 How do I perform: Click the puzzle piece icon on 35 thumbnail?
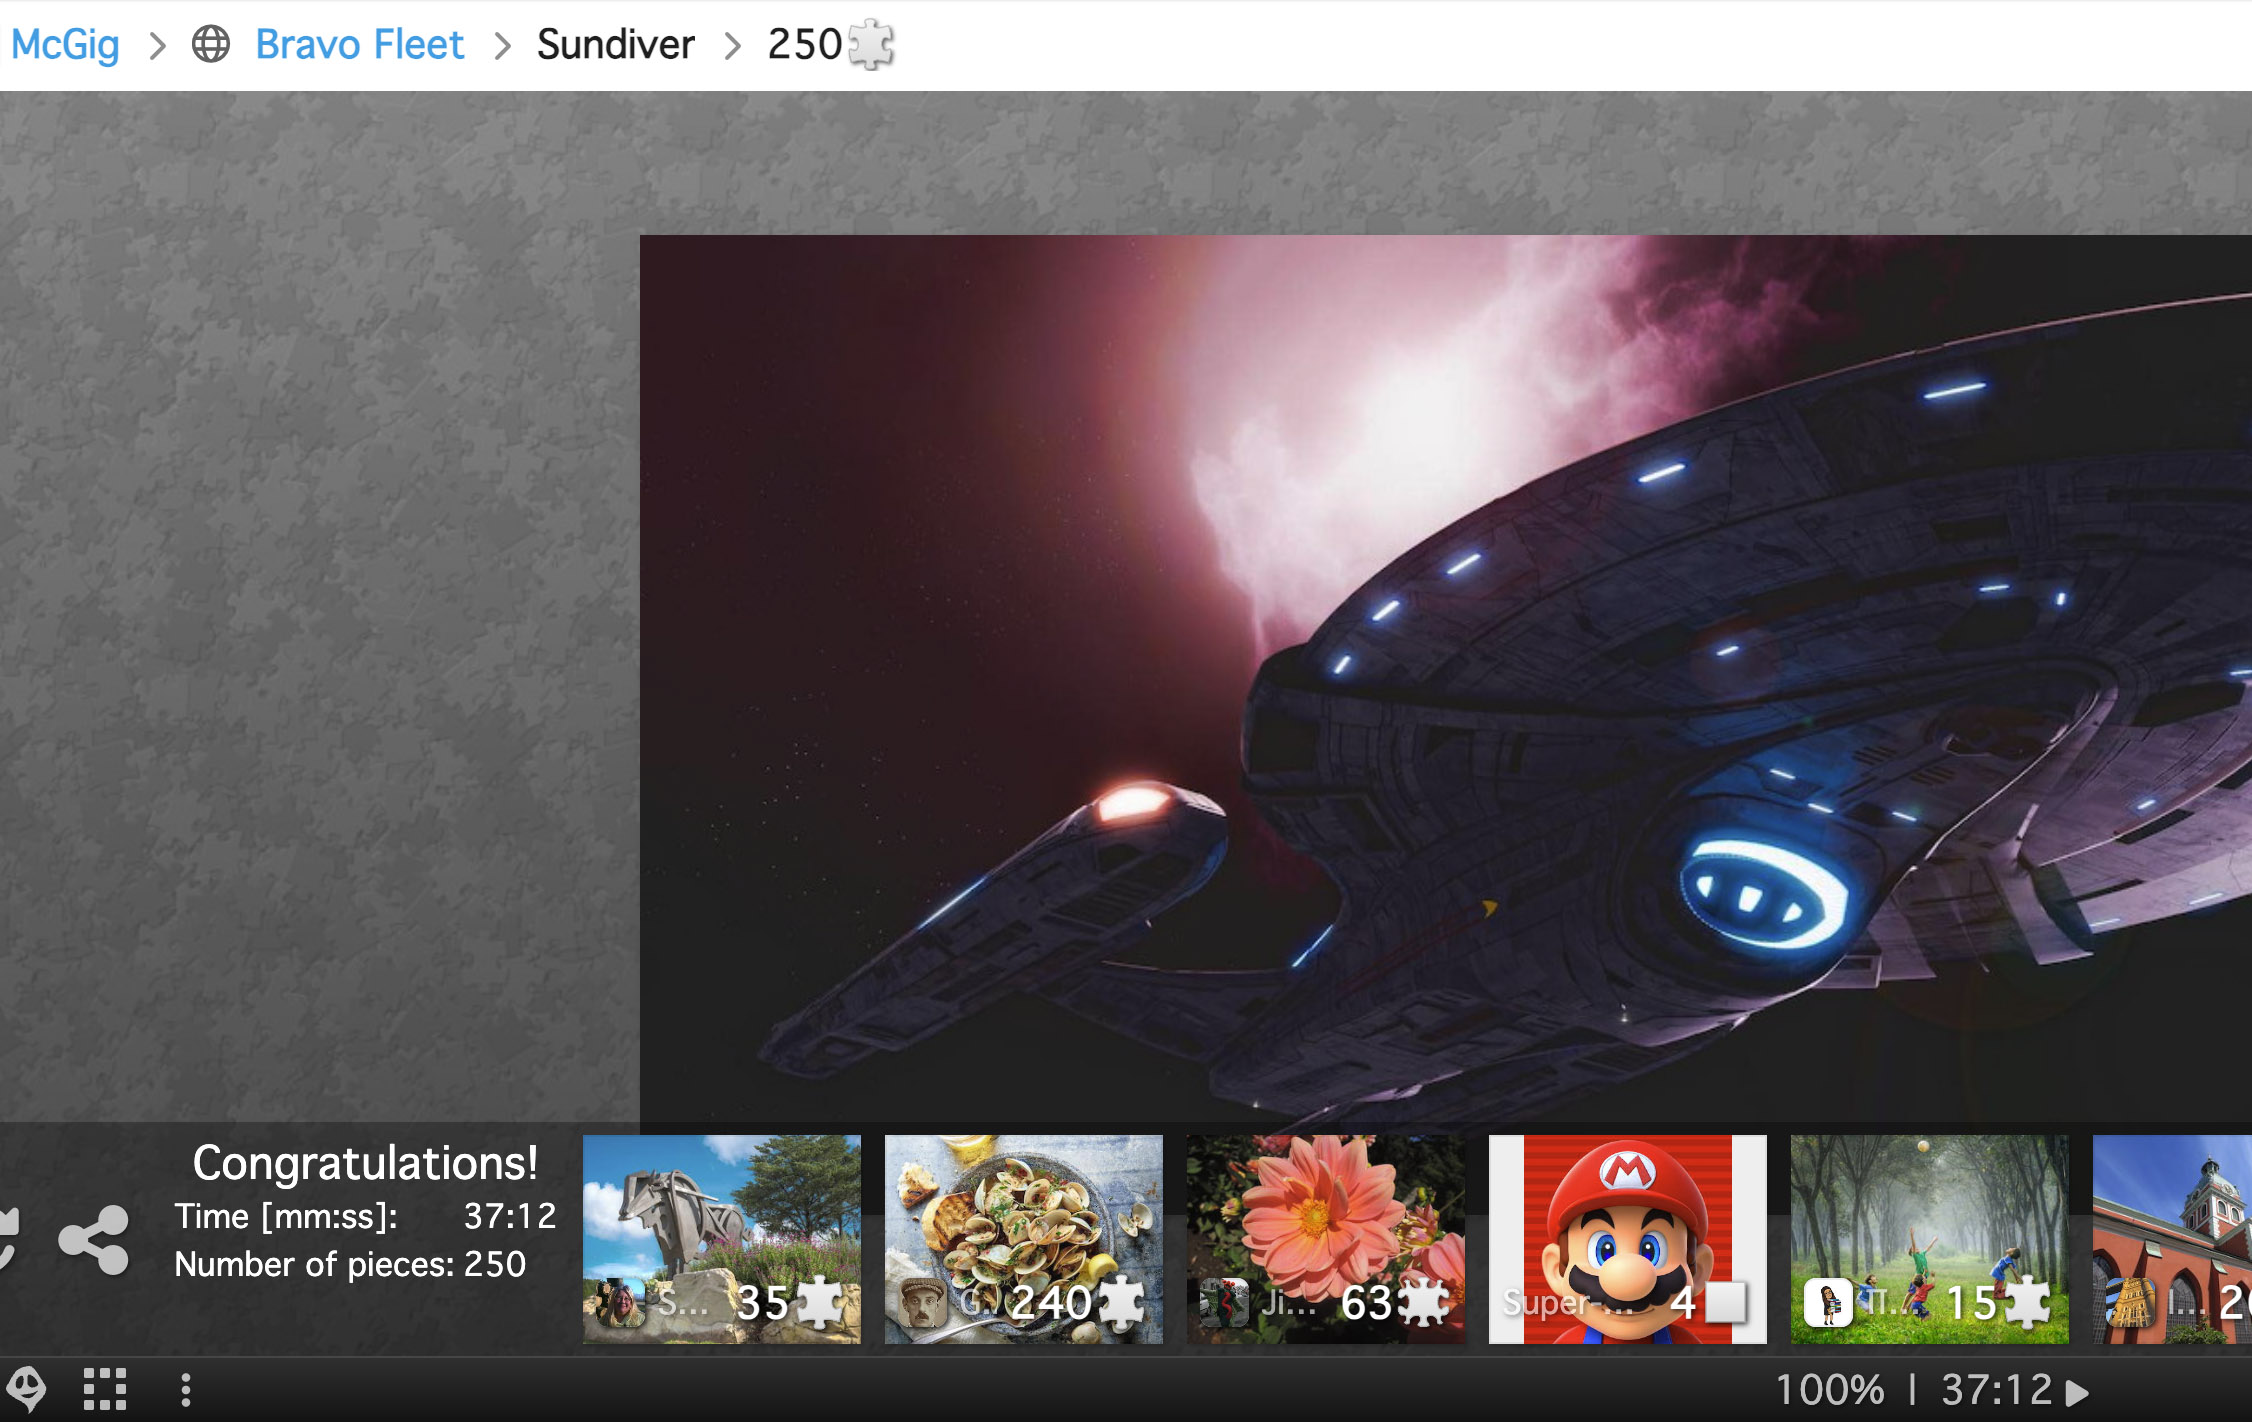[x=820, y=1303]
